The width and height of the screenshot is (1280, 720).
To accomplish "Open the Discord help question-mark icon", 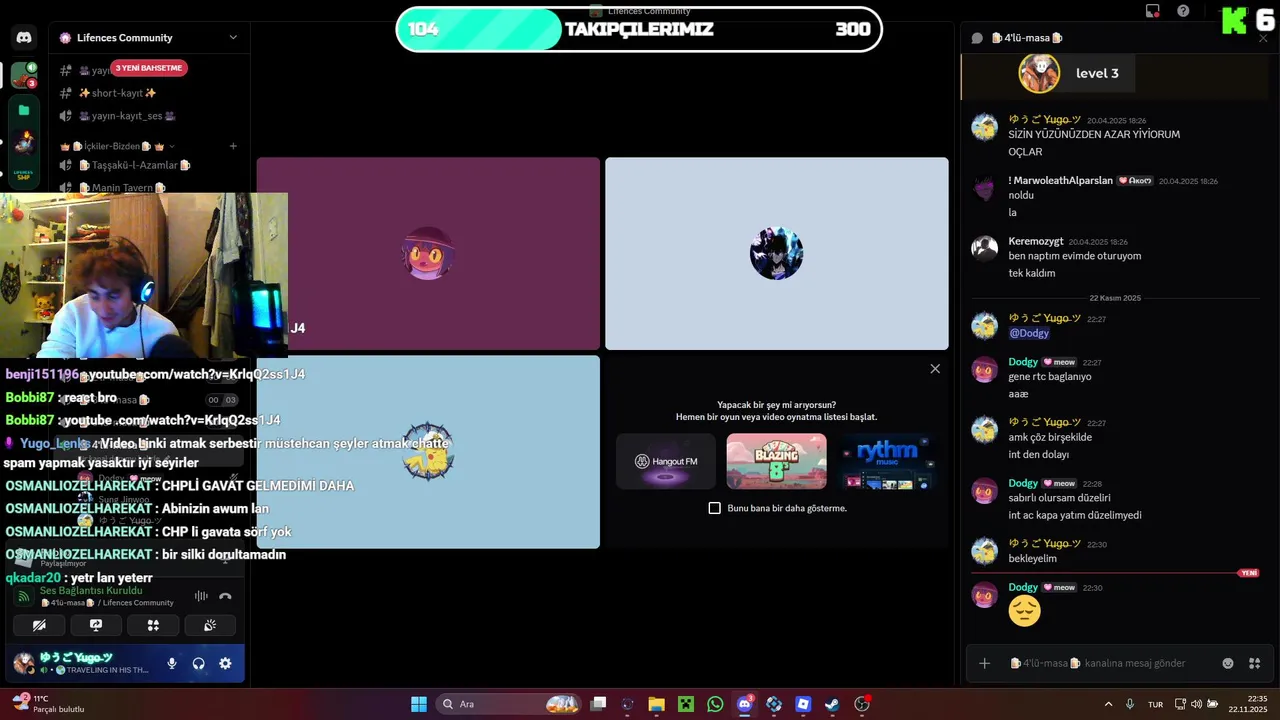I will point(1184,11).
